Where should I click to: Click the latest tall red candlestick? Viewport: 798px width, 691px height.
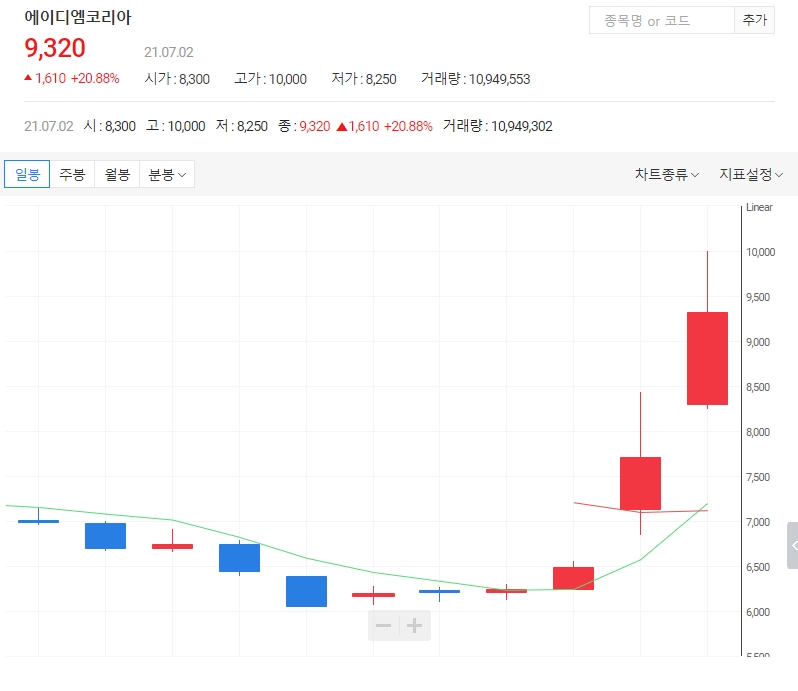tap(707, 358)
